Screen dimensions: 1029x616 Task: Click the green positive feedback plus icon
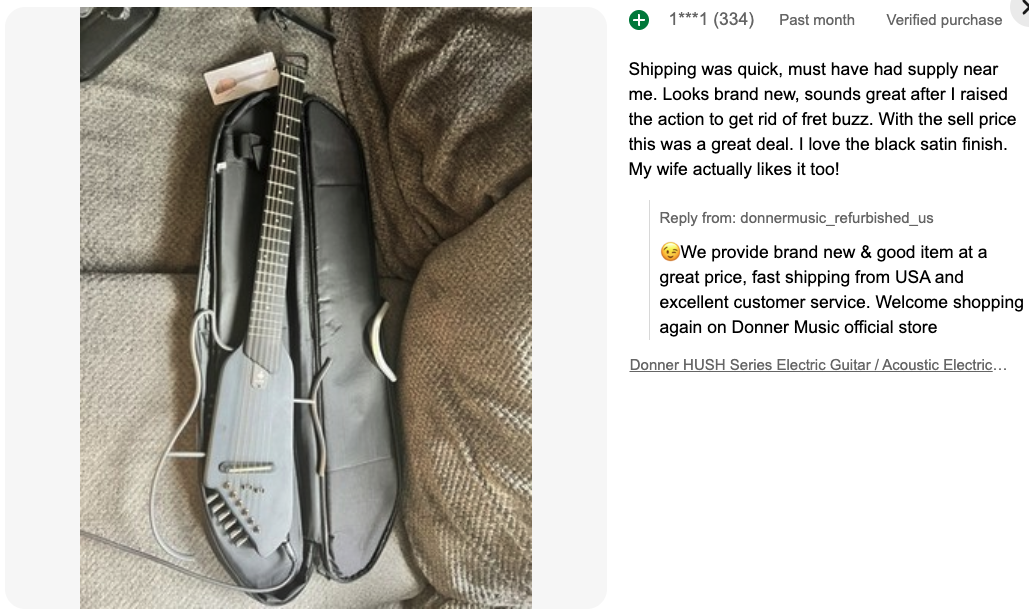[639, 20]
